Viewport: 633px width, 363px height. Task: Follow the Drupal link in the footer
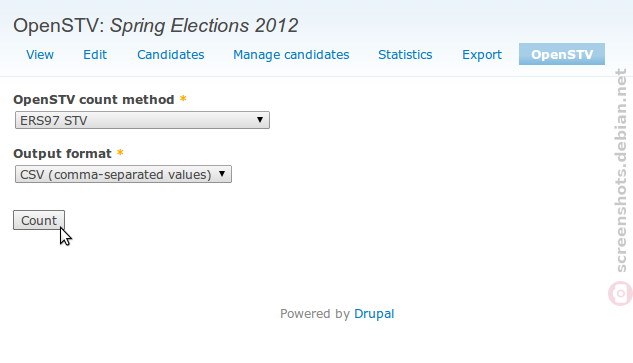click(x=374, y=314)
